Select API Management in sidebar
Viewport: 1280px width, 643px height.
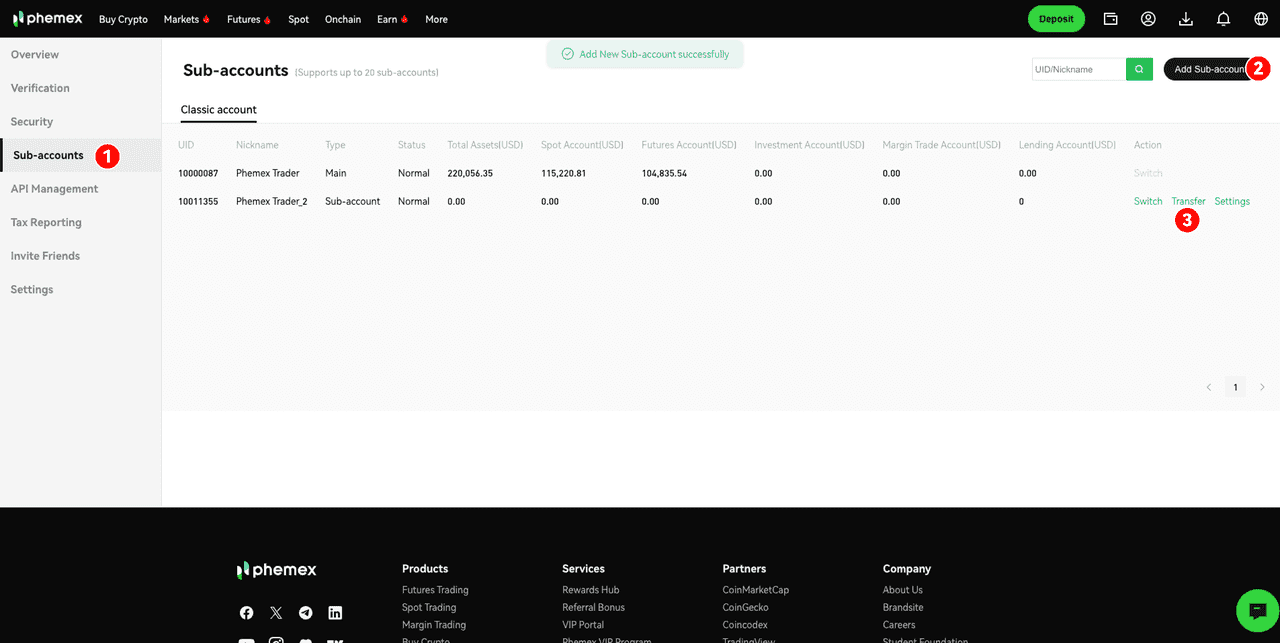pos(54,189)
